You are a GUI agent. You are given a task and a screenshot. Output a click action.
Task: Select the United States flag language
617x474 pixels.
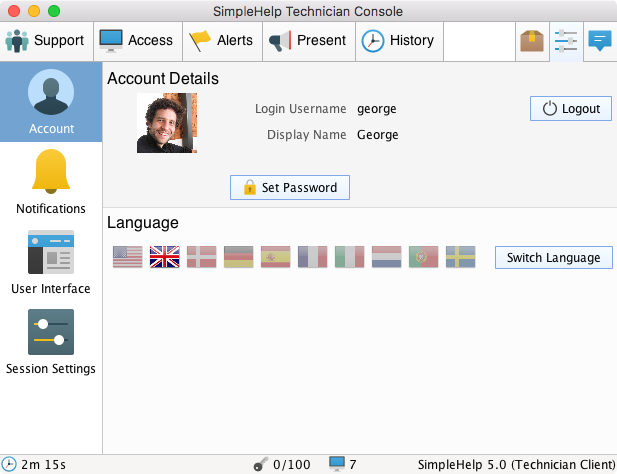pos(127,257)
